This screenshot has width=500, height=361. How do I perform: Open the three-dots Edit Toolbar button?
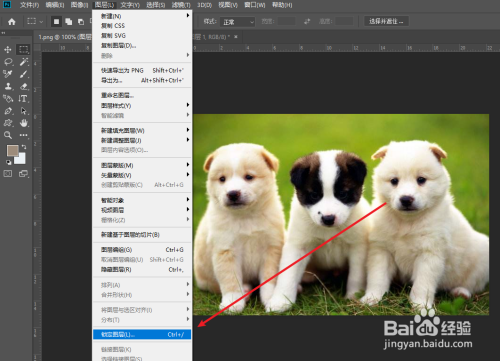[23, 135]
